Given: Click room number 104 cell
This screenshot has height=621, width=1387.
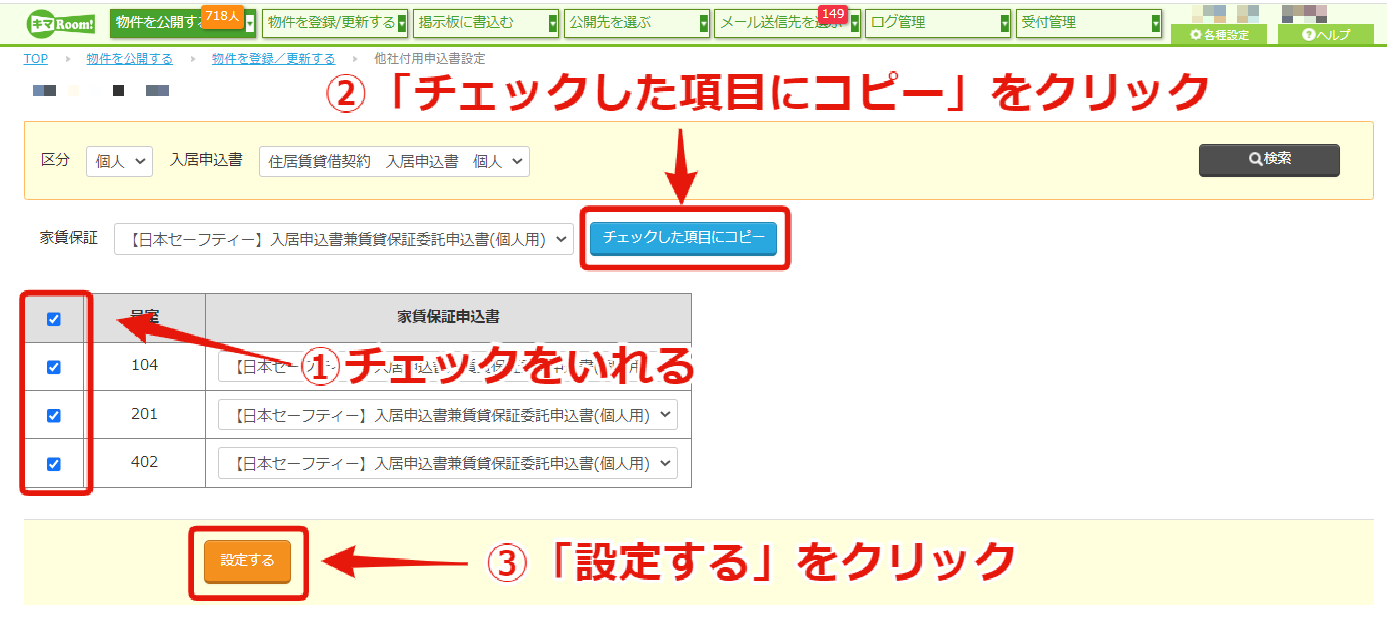Looking at the screenshot, I should (x=144, y=366).
